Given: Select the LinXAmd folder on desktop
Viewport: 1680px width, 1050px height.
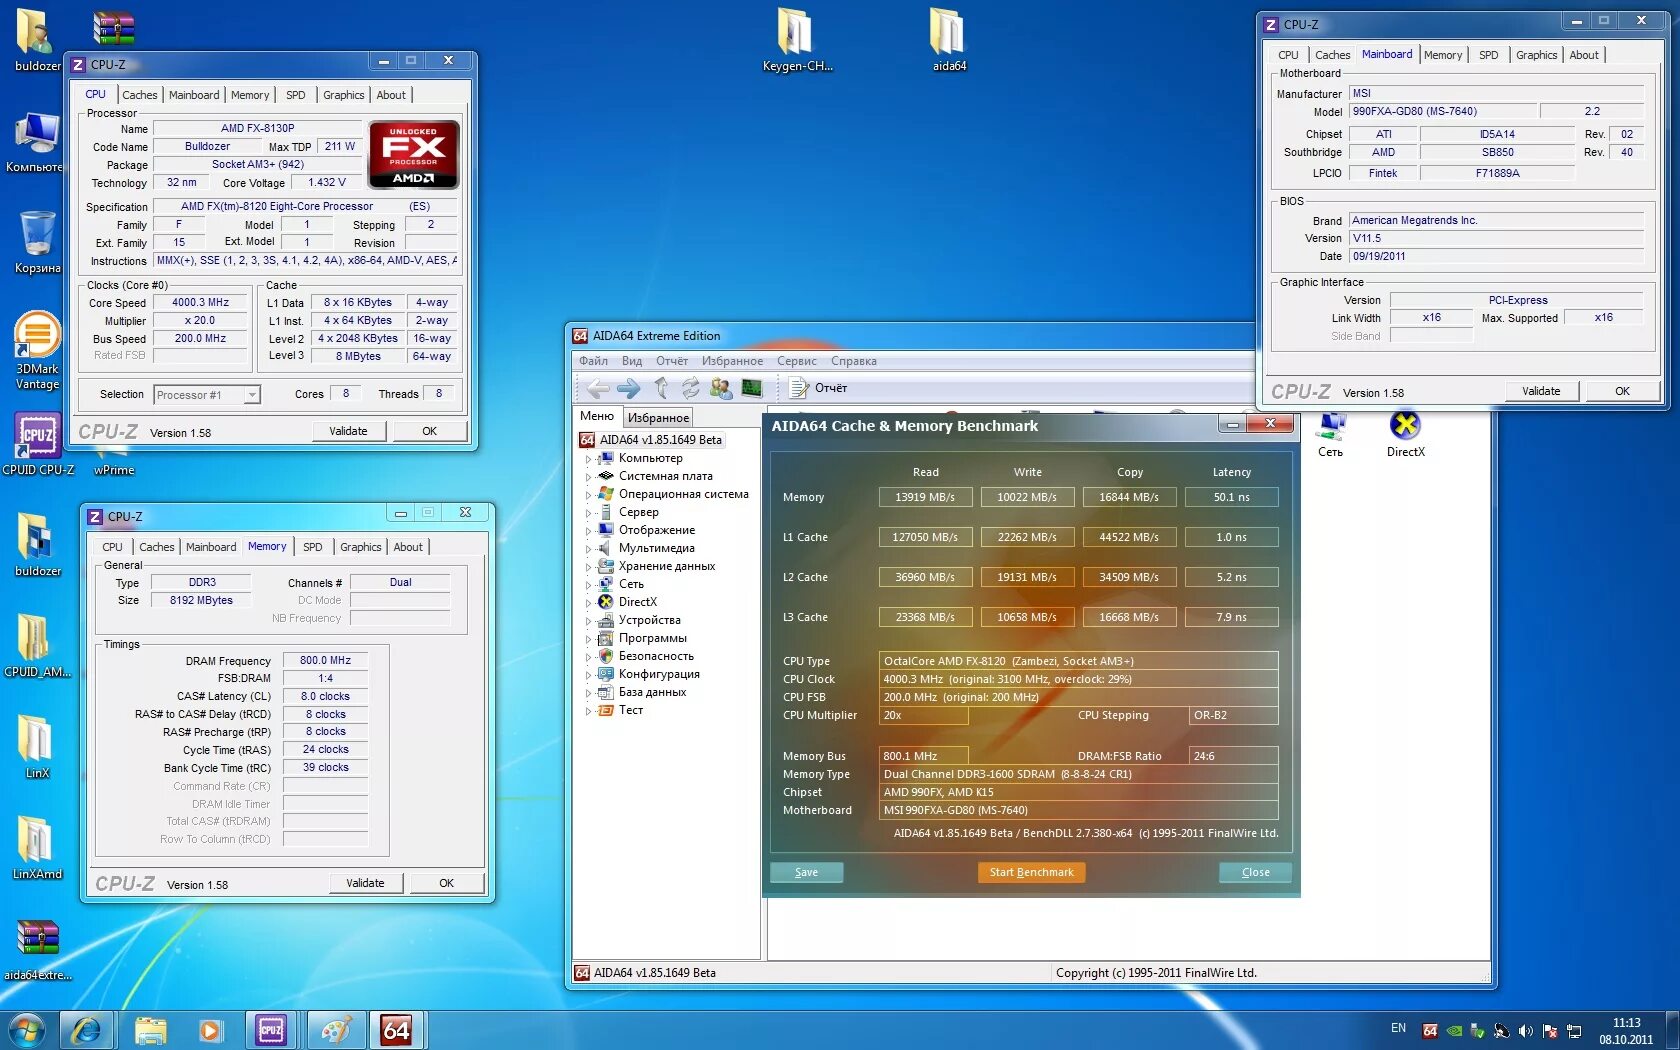Looking at the screenshot, I should point(37,848).
